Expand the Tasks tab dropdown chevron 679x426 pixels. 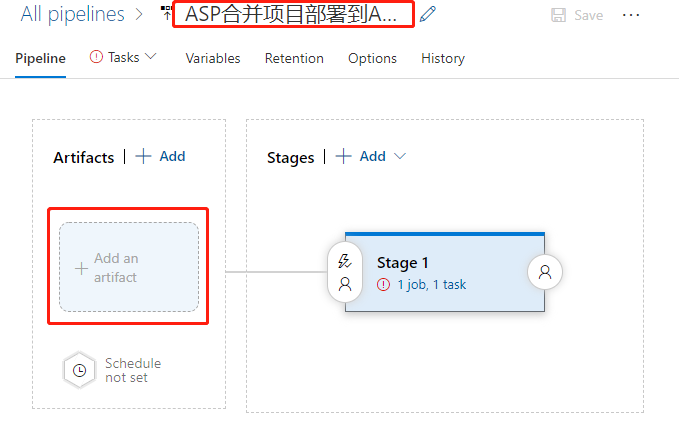[x=151, y=57]
